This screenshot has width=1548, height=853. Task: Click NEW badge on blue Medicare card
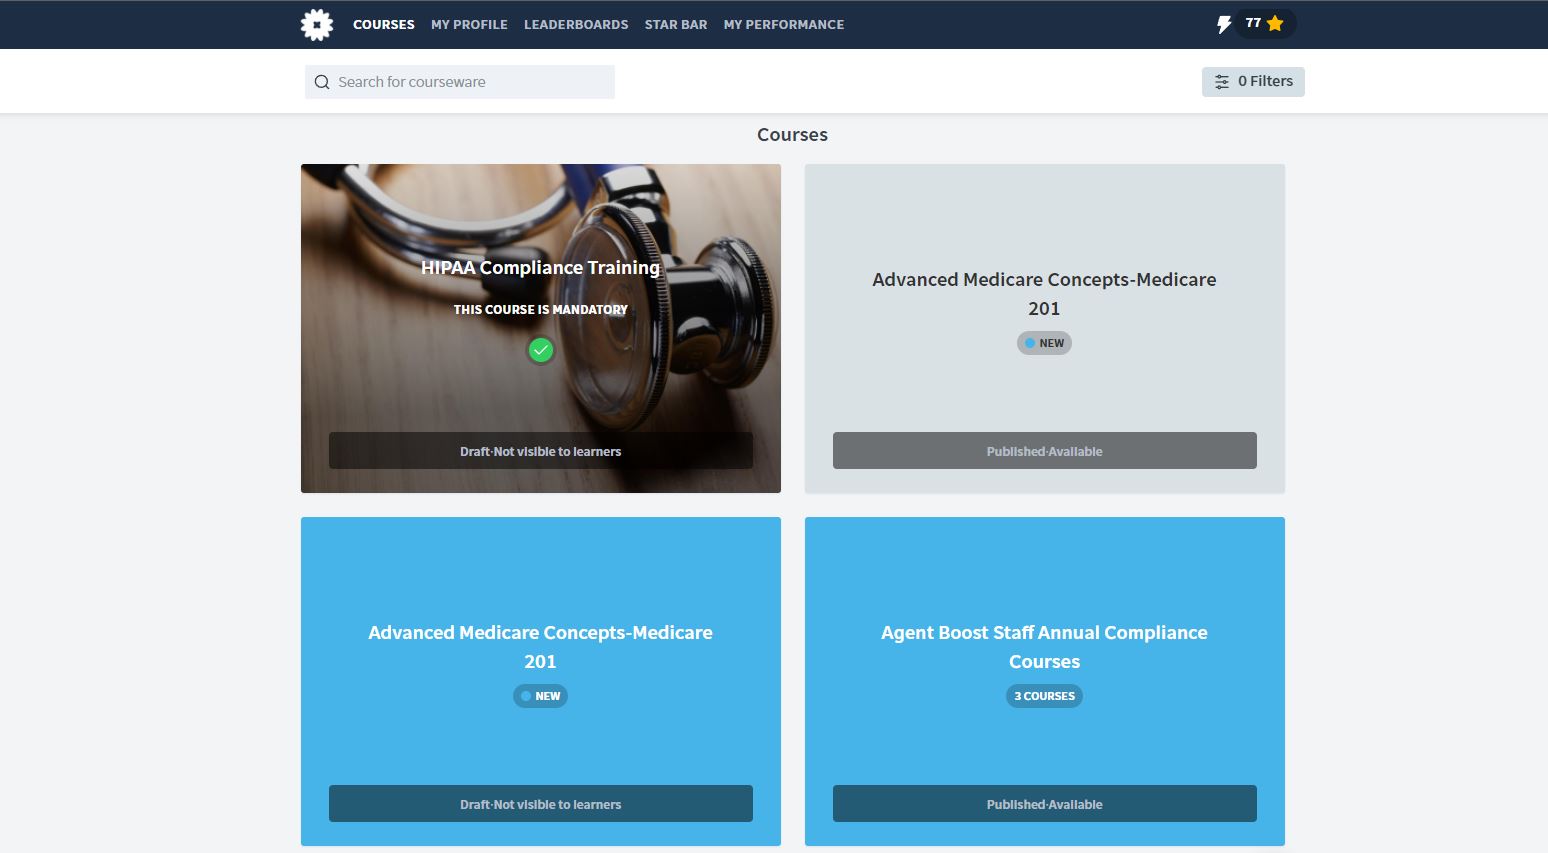540,696
